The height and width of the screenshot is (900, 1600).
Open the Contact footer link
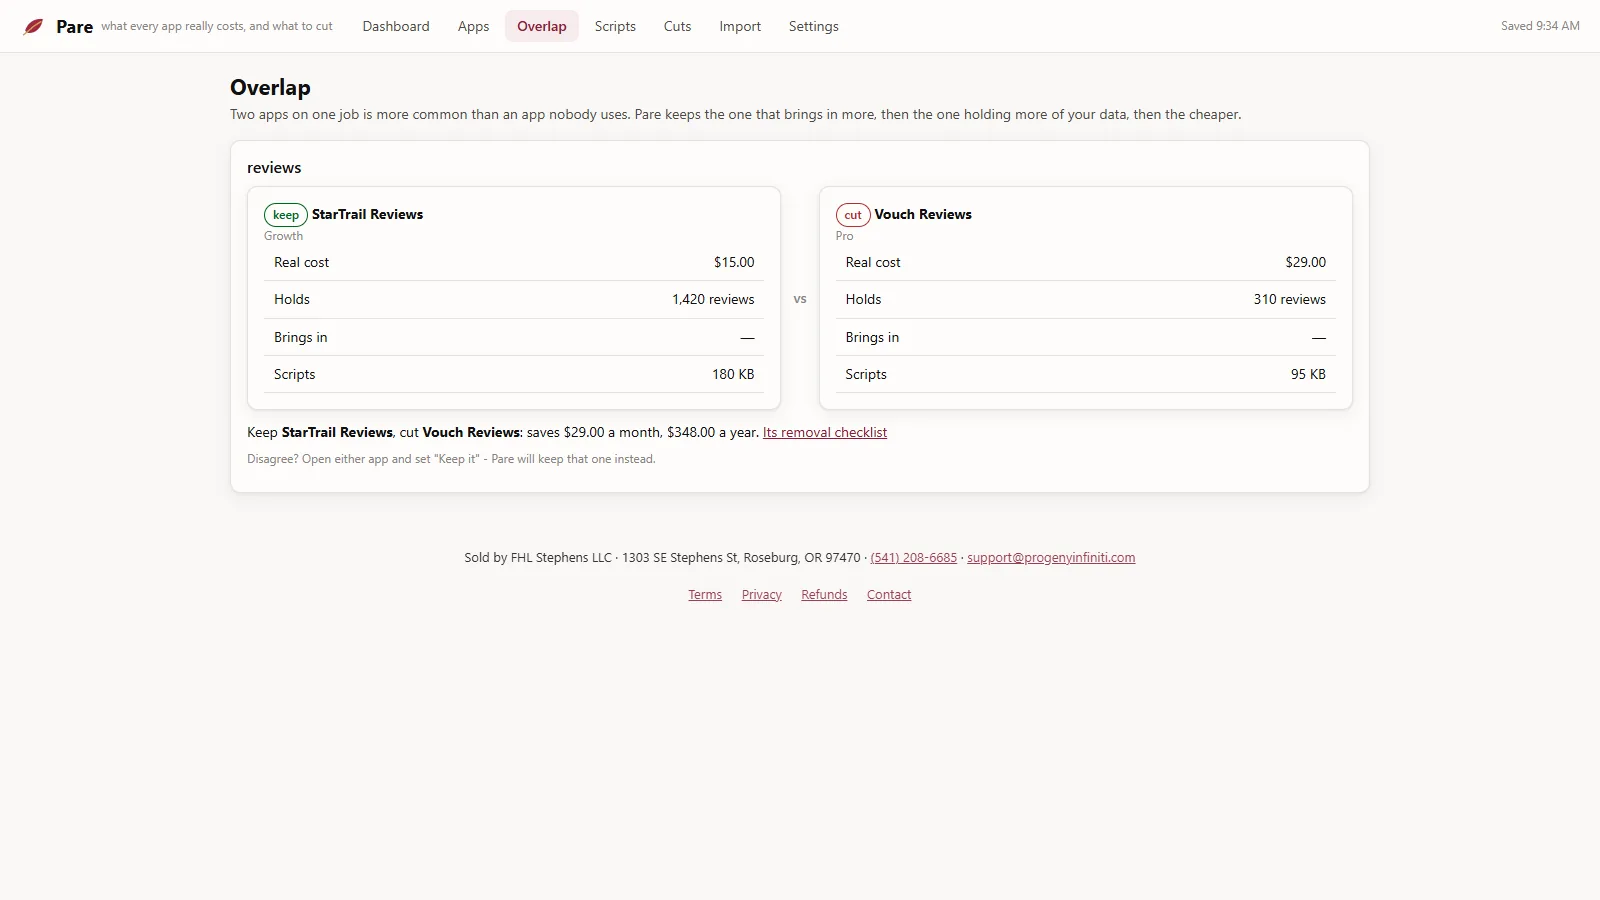tap(889, 595)
